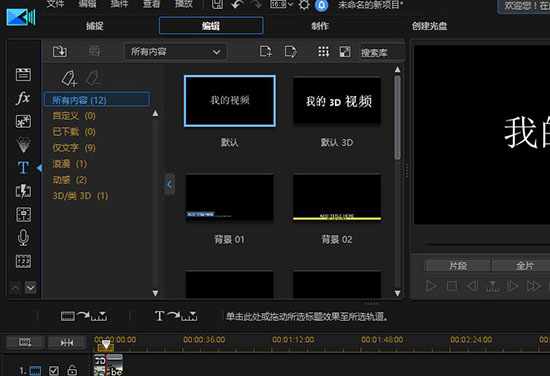
Task: Click the redo arrow icon
Action: [256, 4]
